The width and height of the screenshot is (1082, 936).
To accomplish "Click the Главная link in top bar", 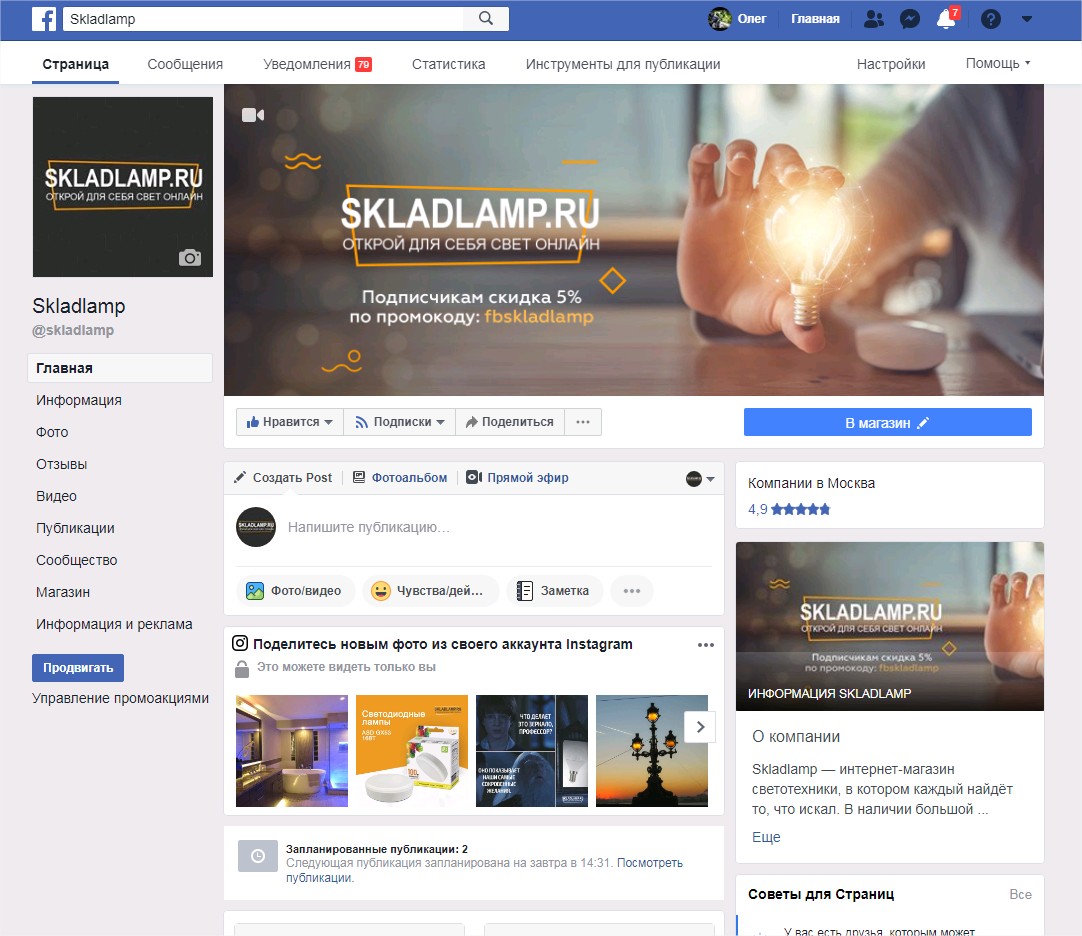I will [x=815, y=19].
